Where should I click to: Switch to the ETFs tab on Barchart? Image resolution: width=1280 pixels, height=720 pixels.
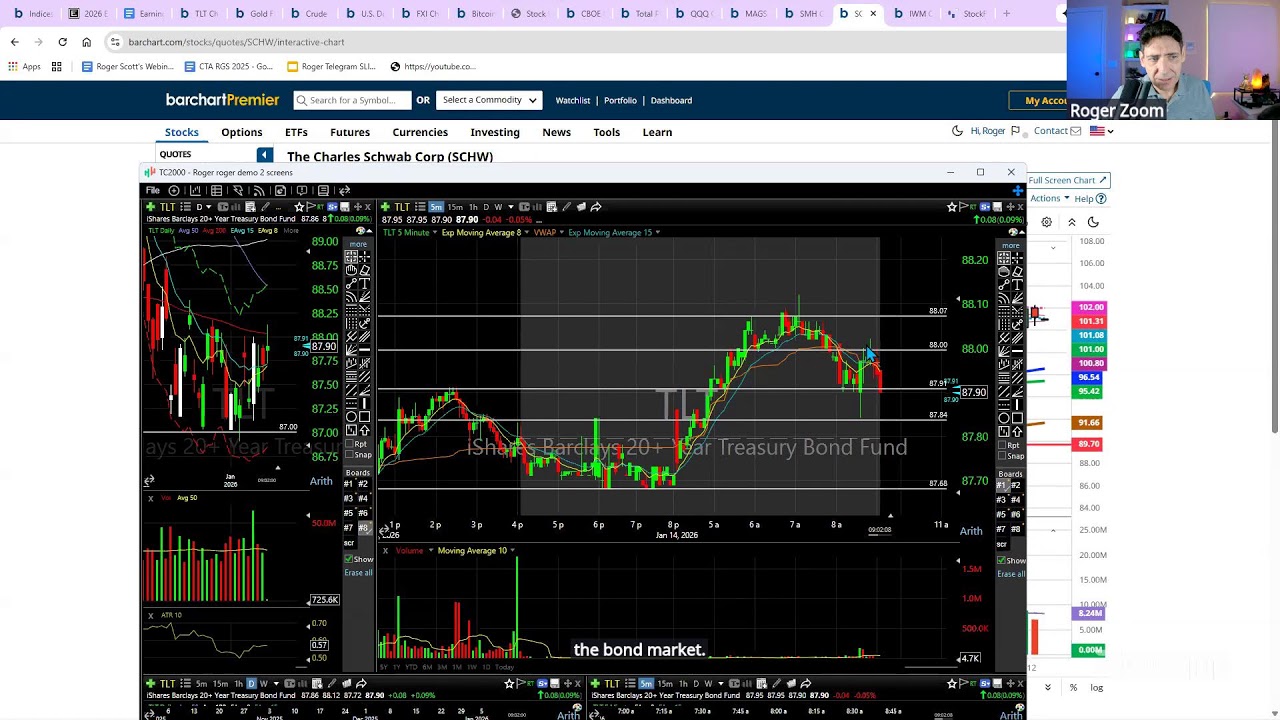tap(296, 132)
